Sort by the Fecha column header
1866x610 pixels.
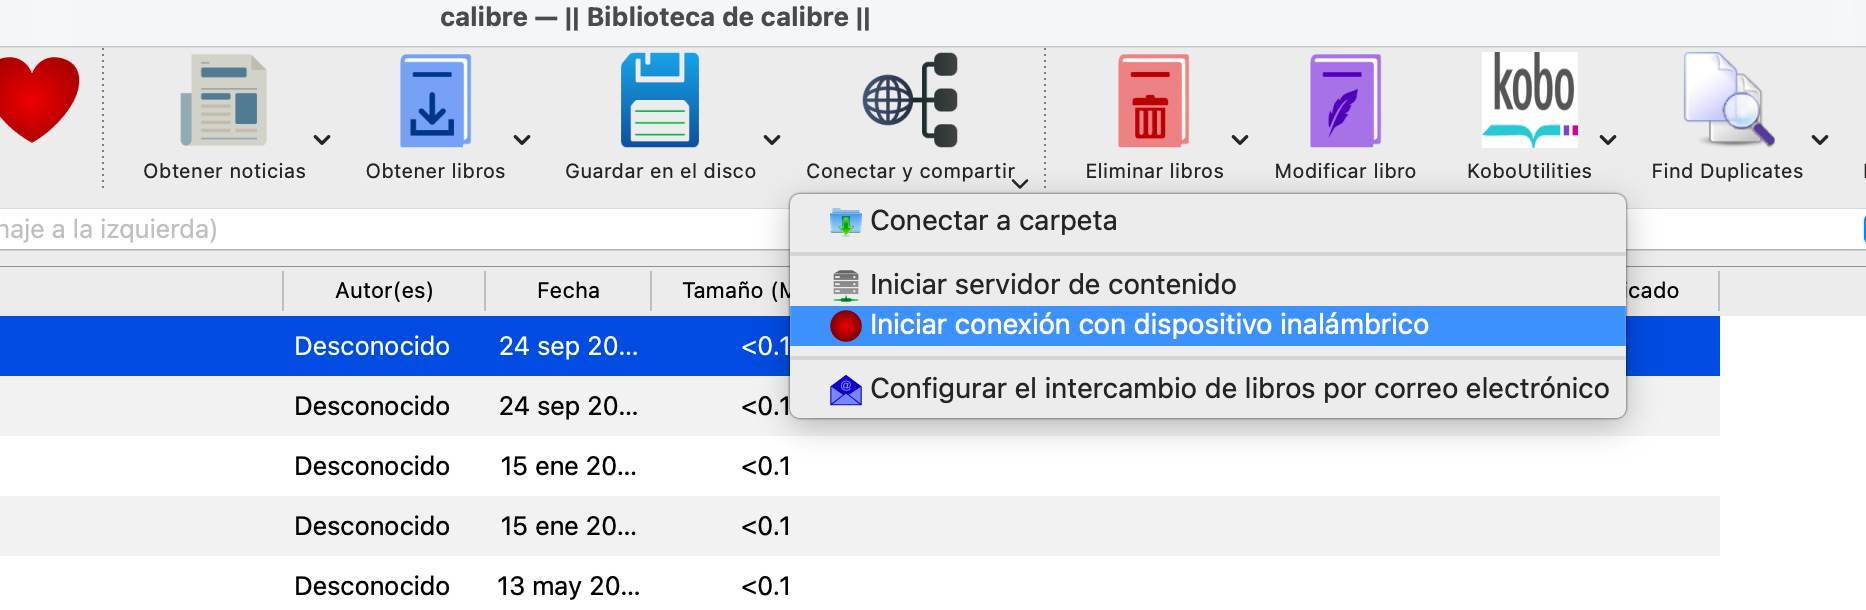[568, 291]
